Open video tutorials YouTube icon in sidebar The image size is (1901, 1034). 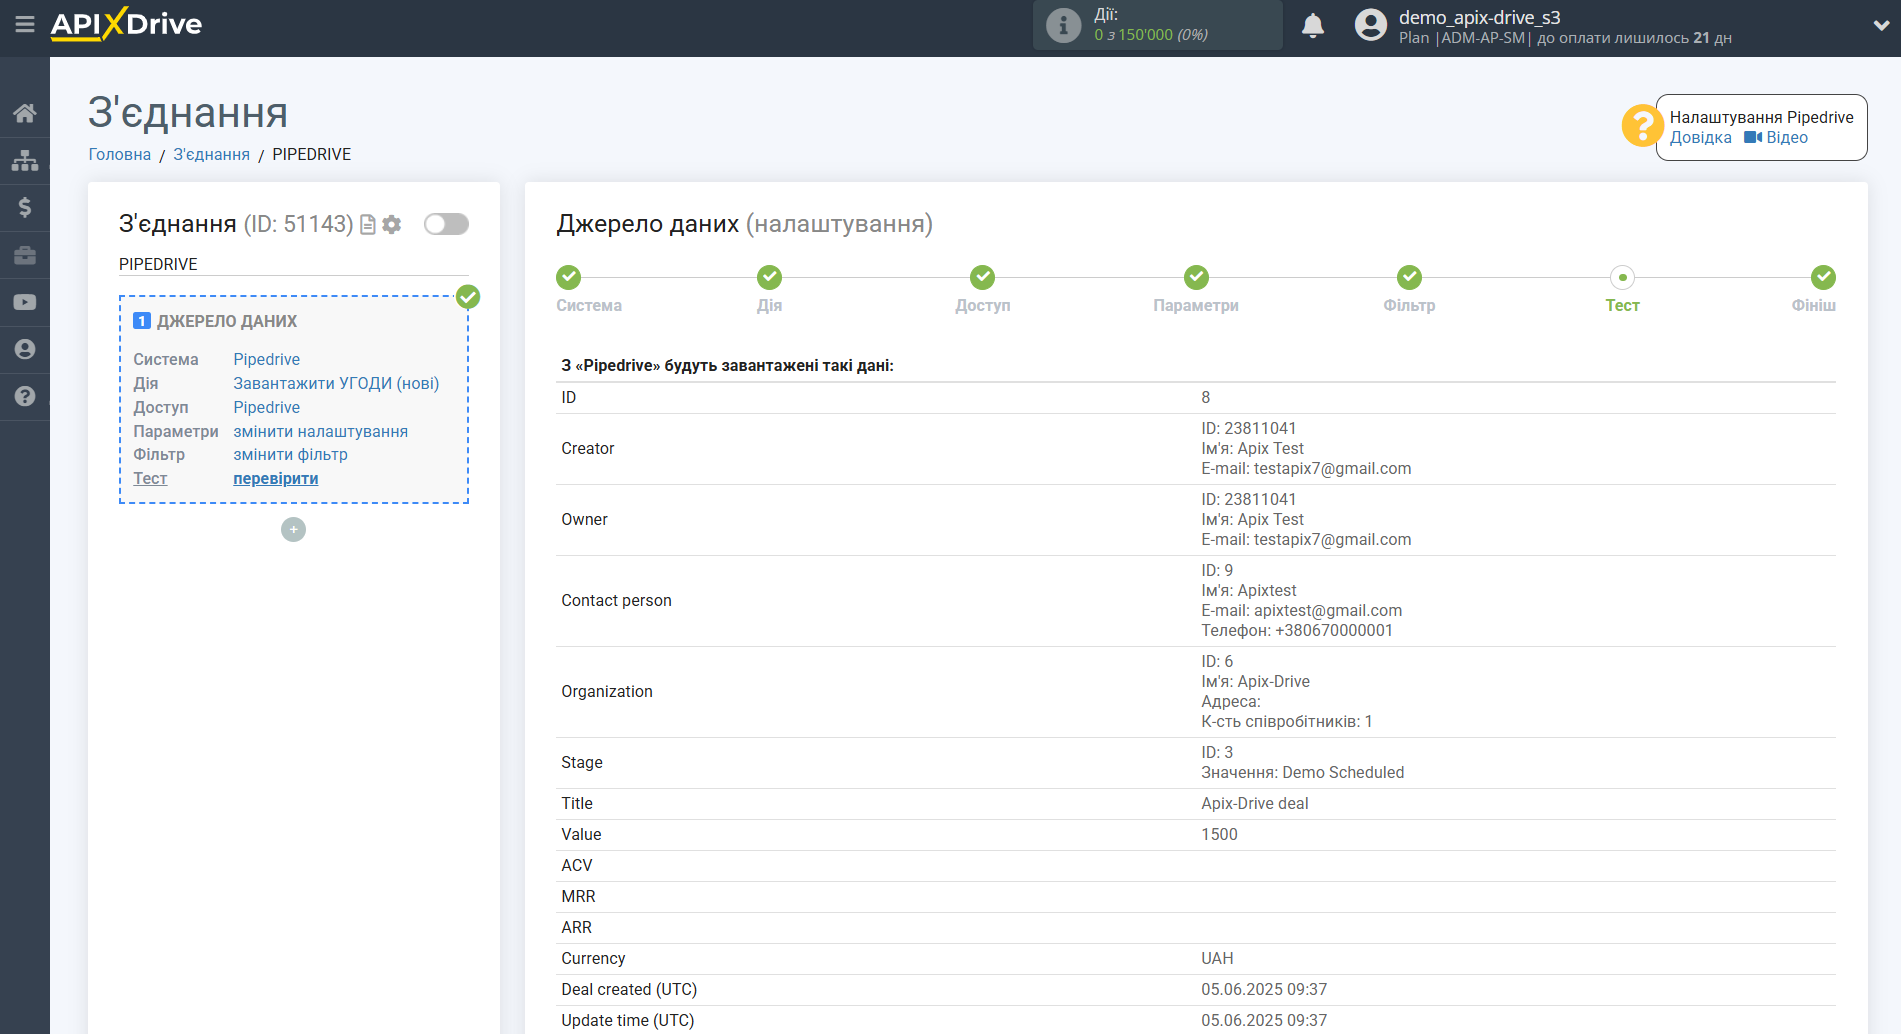click(x=25, y=302)
